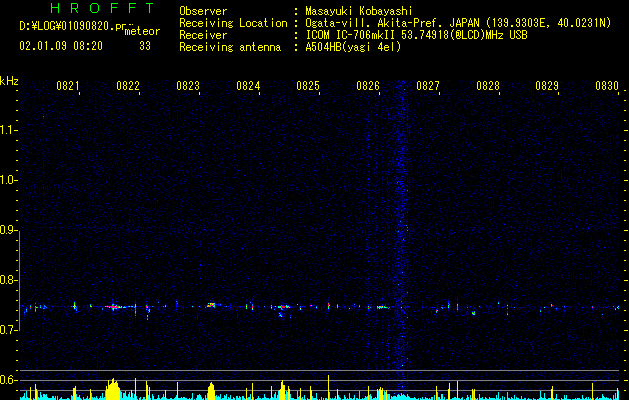Select receiver text ICOM IC-706mkII
This screenshot has height=400, width=629.
tap(351, 35)
